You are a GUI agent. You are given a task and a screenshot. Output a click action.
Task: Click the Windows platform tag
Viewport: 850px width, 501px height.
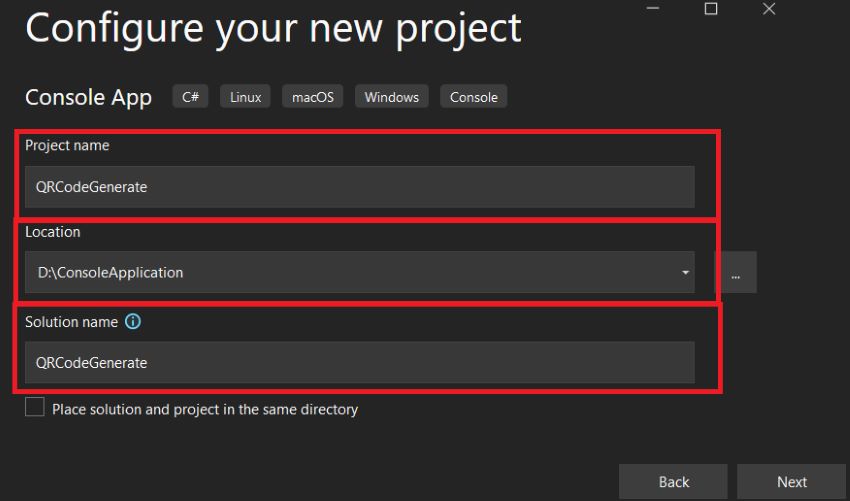click(x=391, y=97)
